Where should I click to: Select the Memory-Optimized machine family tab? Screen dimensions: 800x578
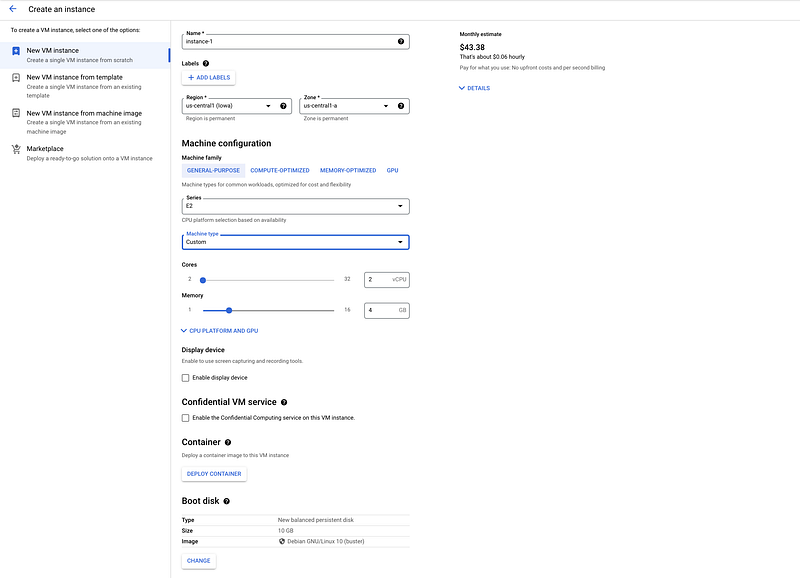pyautogui.click(x=348, y=170)
